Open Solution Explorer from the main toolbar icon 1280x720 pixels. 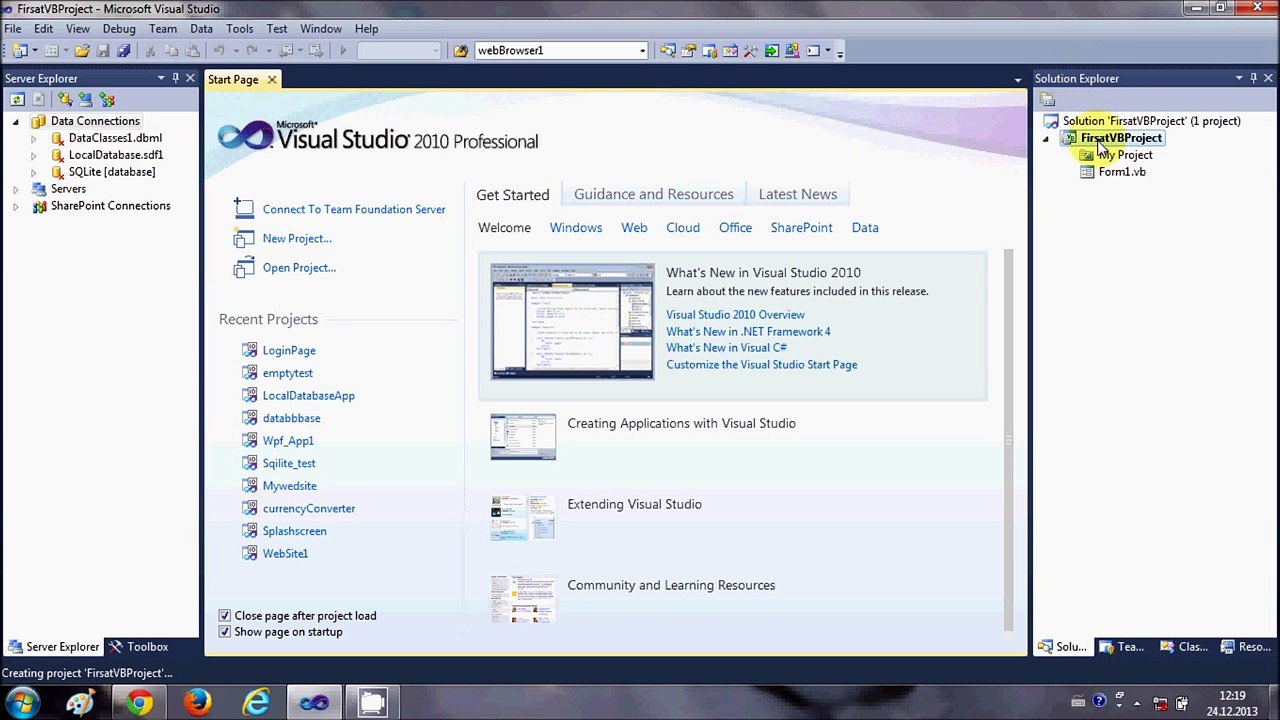(667, 50)
